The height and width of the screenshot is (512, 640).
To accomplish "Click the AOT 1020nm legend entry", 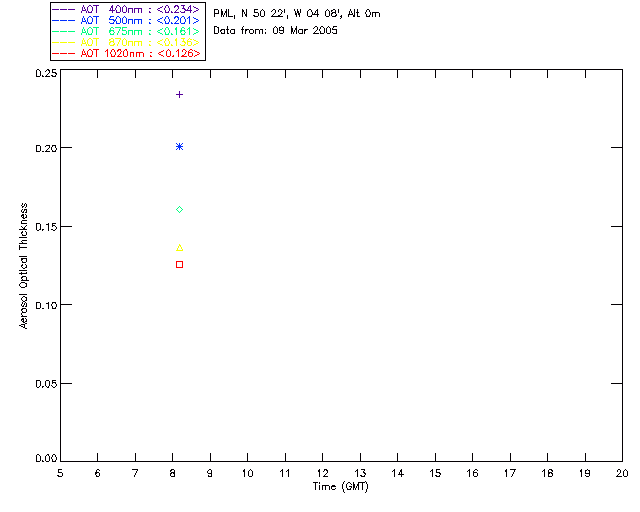I will click(x=140, y=53).
